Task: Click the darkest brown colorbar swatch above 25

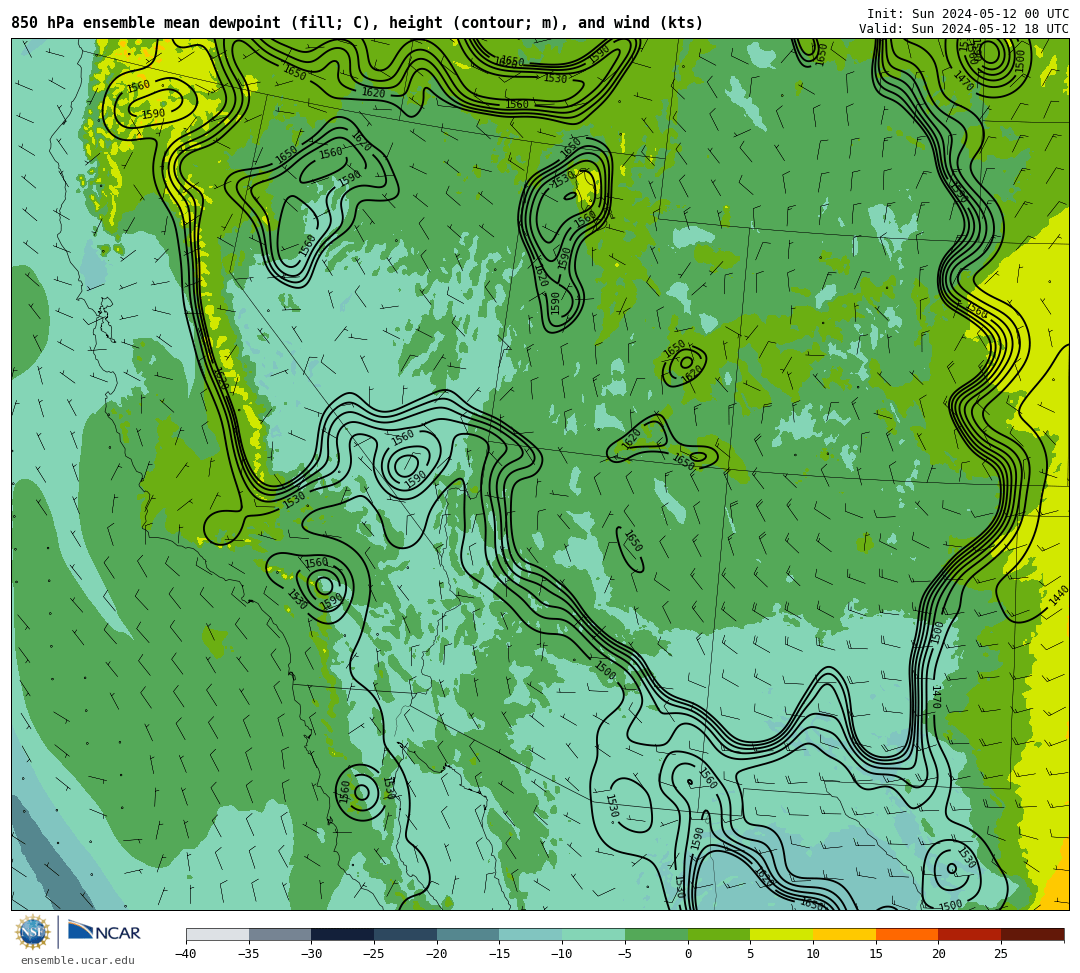Action: [x=1032, y=934]
